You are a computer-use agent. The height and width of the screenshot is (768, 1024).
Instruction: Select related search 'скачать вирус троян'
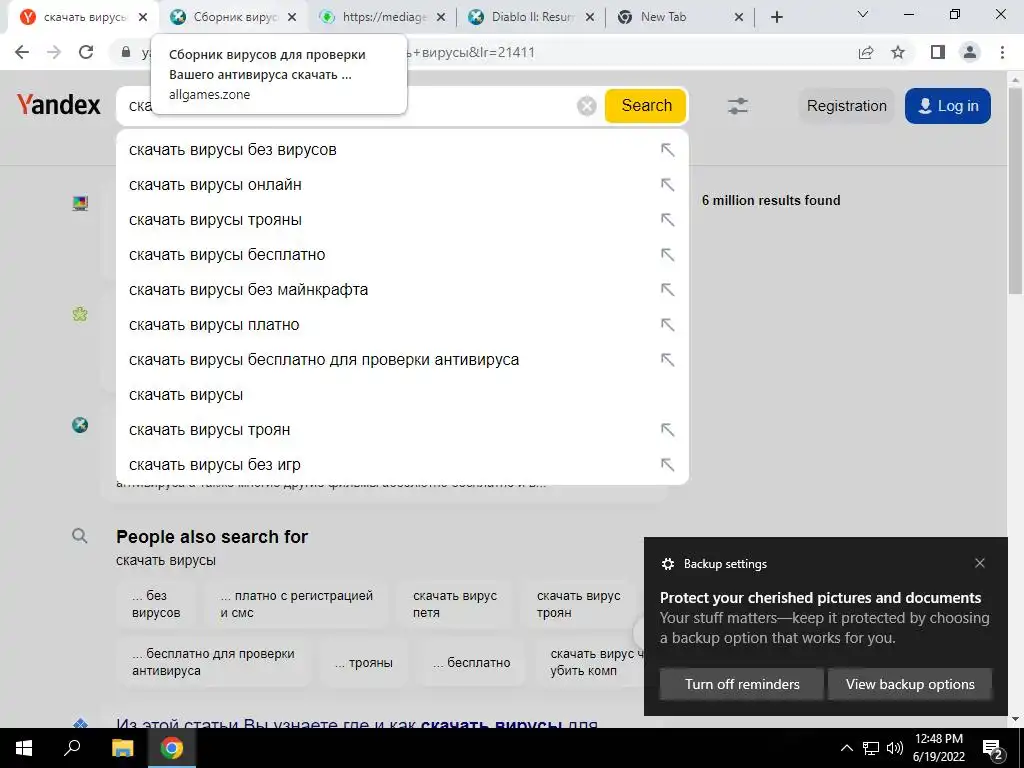pos(579,604)
